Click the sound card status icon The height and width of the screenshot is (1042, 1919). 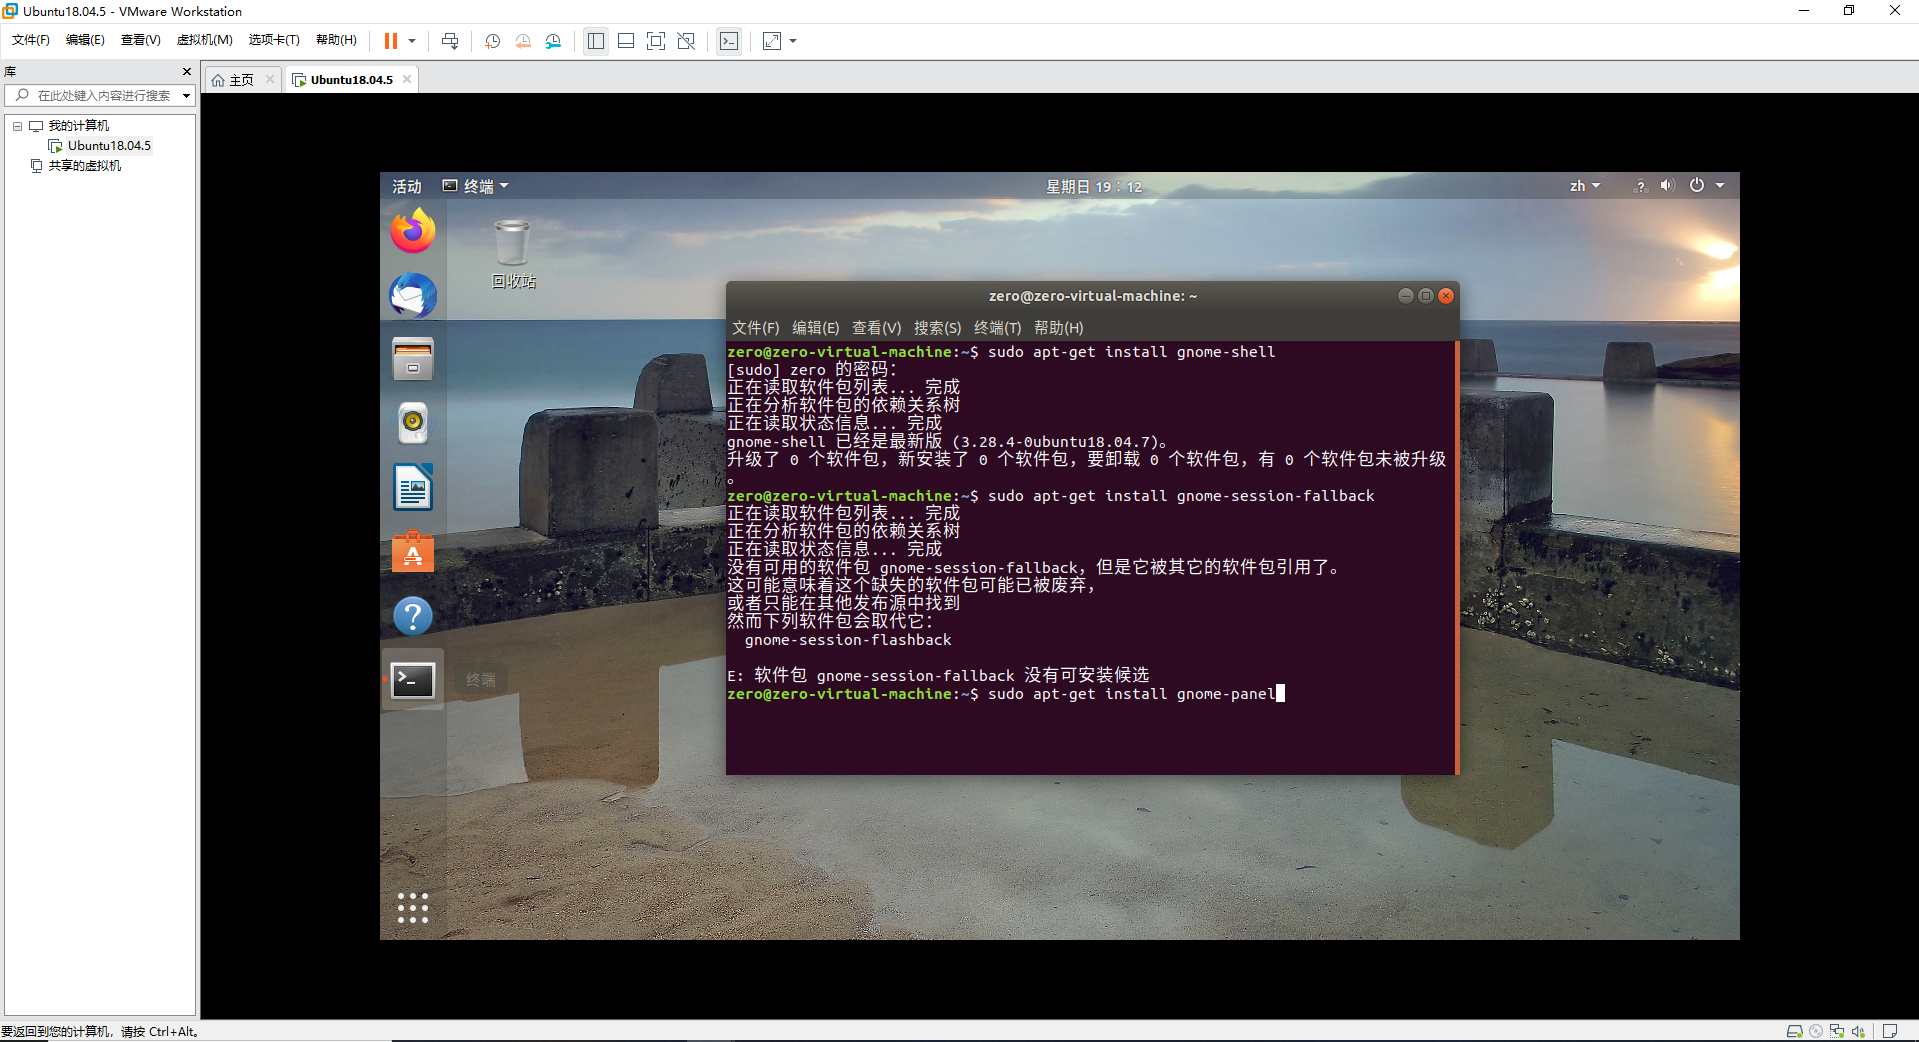(x=1859, y=1031)
